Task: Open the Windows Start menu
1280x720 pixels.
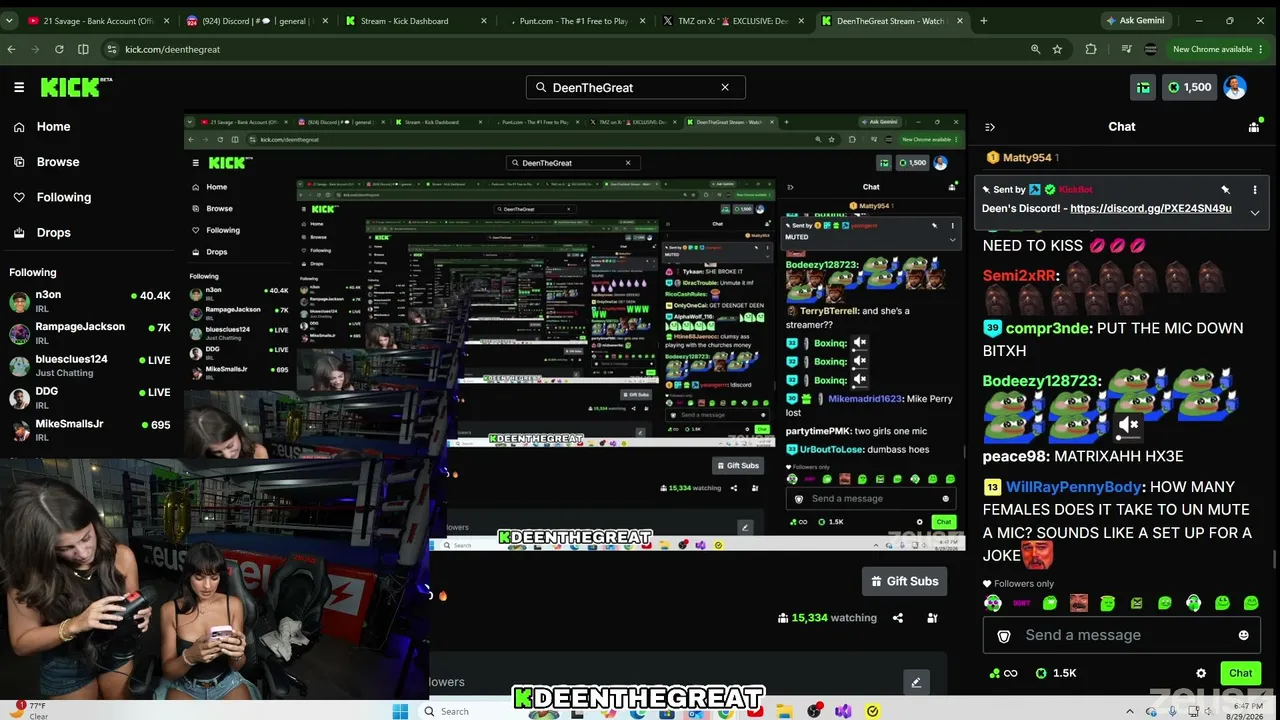Action: pyautogui.click(x=400, y=711)
